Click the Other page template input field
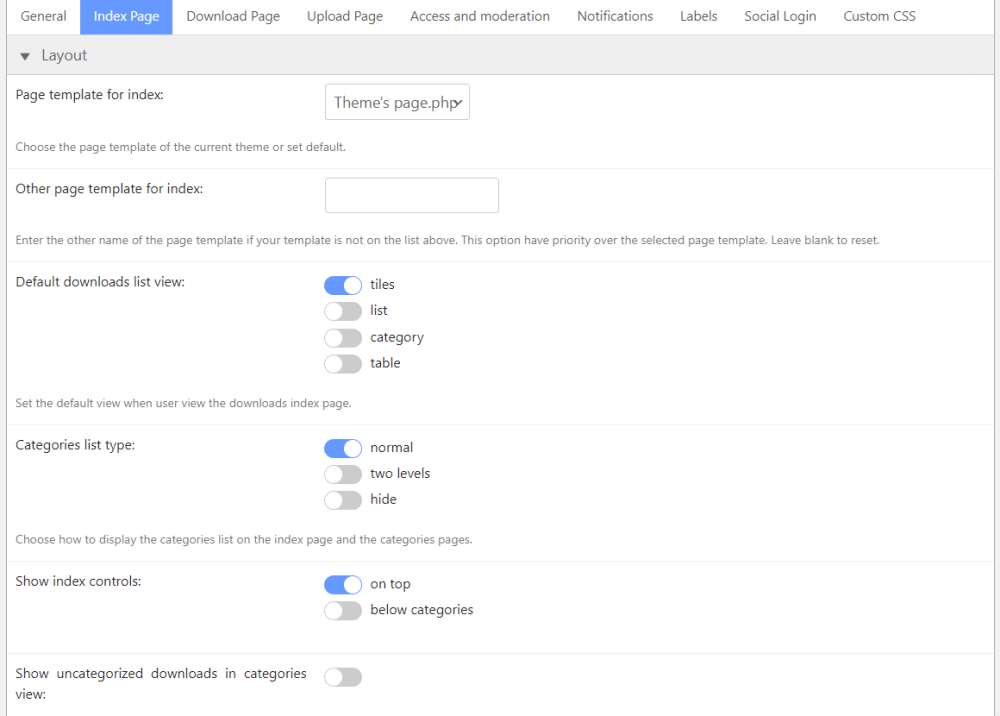1000x716 pixels. point(411,195)
